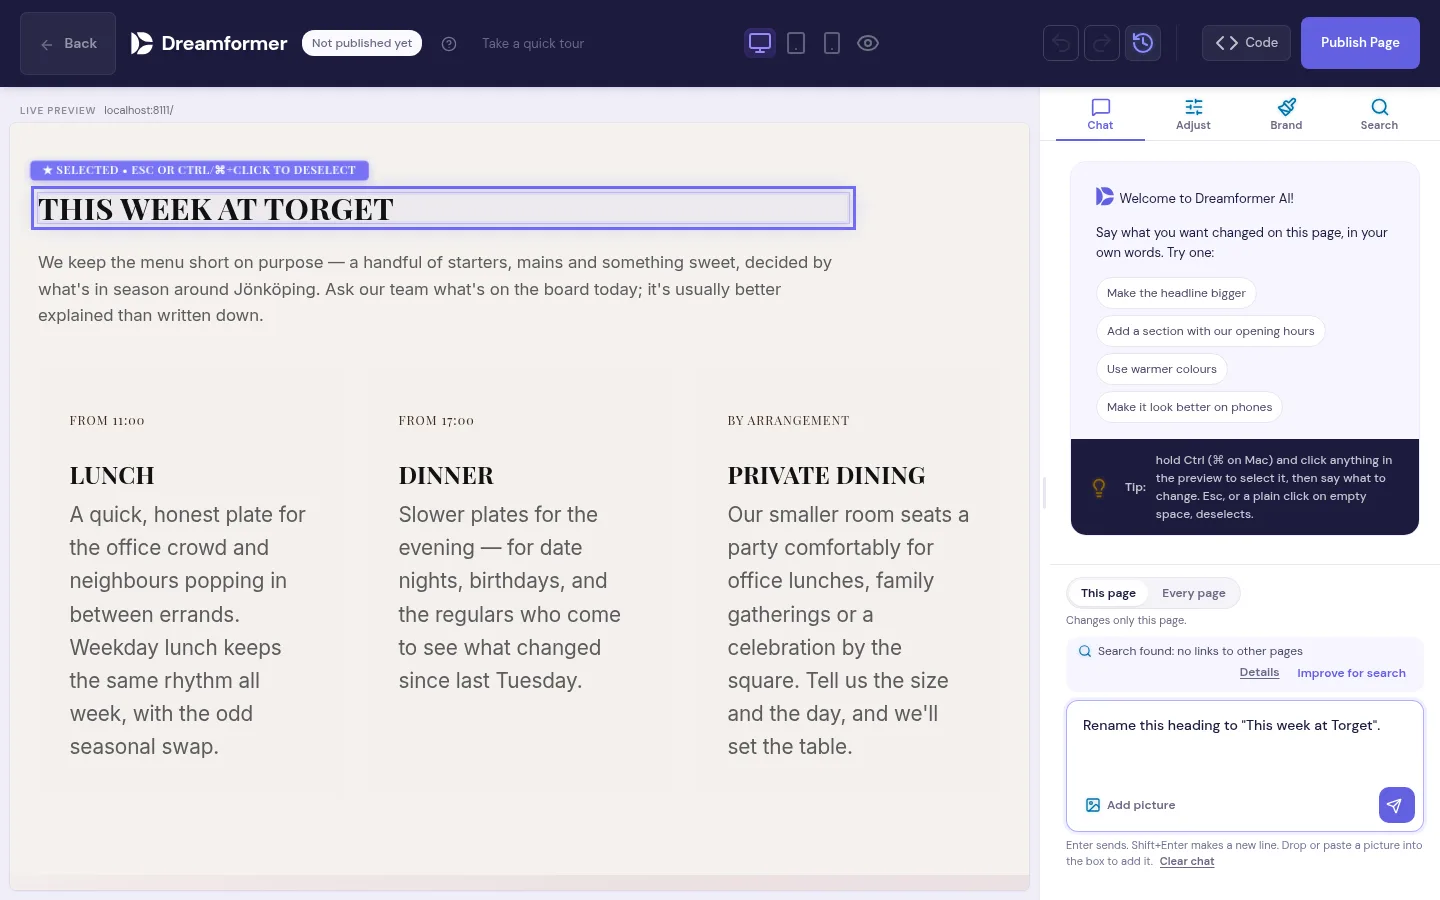Click the Dreamformer logo
Screen dimensions: 1440x900
tap(209, 43)
